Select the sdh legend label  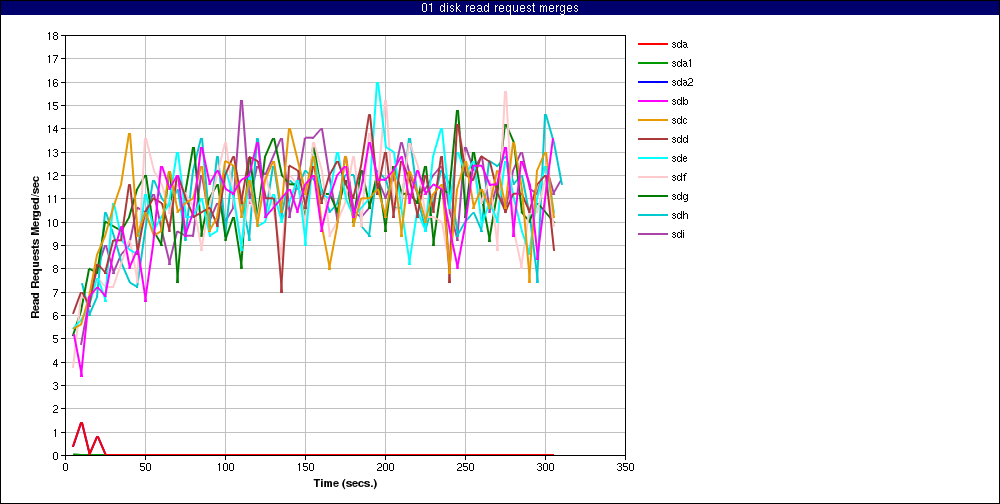point(680,216)
